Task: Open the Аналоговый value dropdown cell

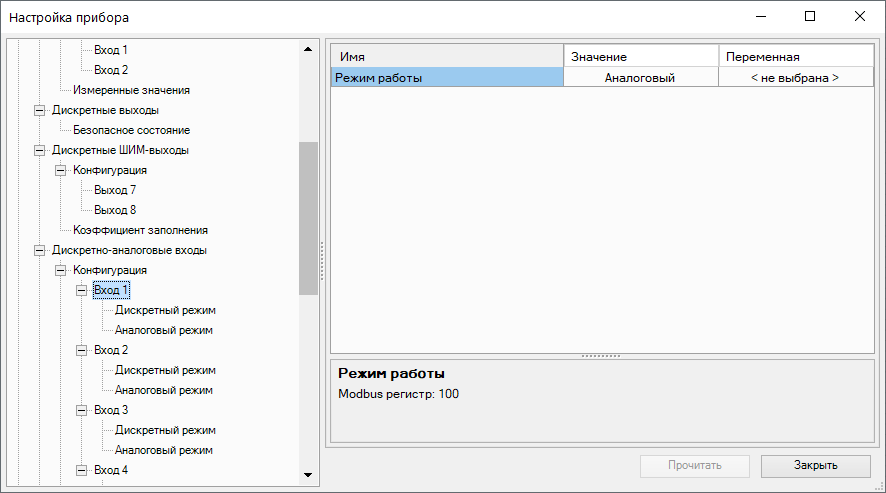Action: click(640, 77)
